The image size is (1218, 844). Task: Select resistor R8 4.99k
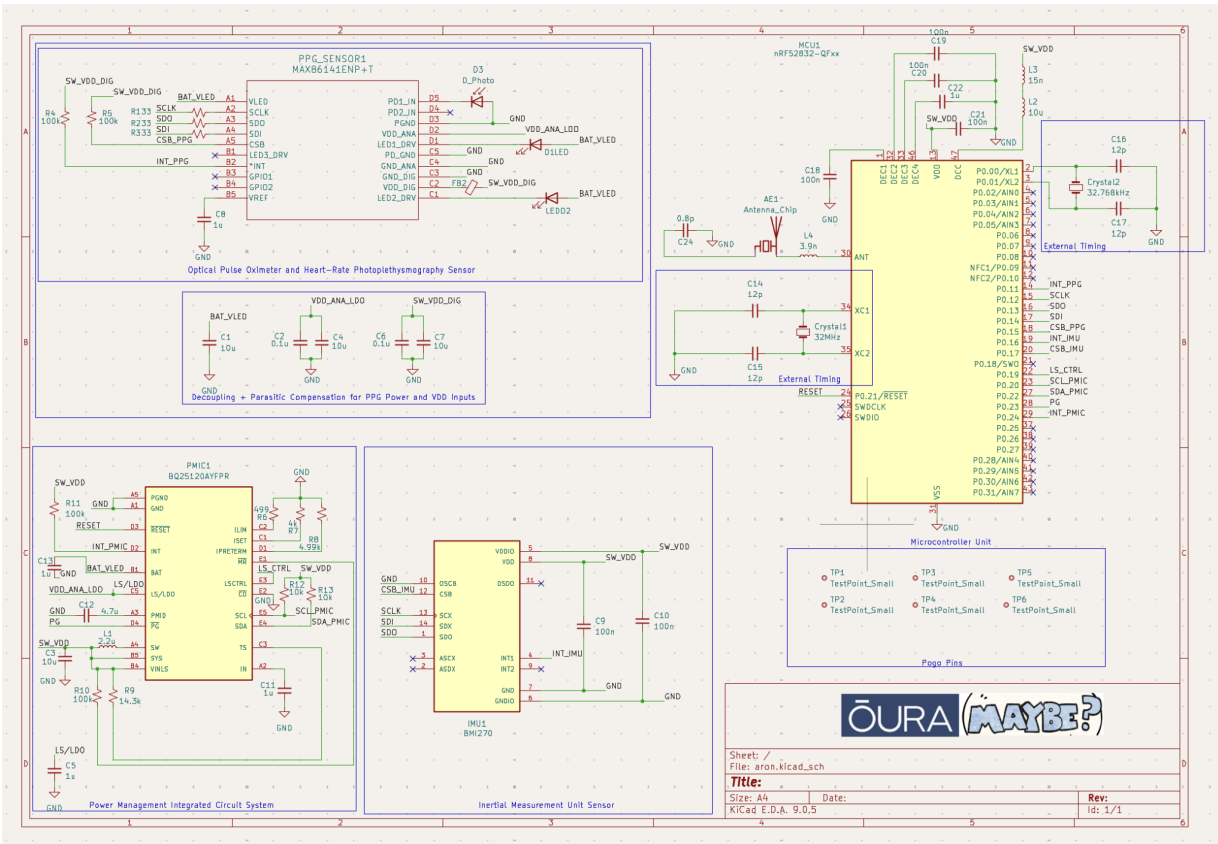pyautogui.click(x=321, y=515)
